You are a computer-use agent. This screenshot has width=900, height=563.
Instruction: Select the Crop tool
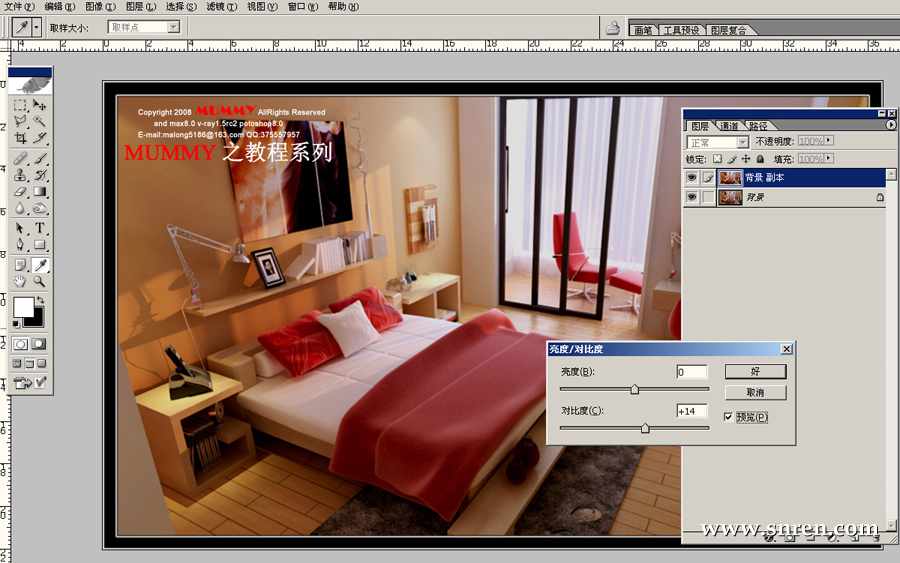[x=21, y=138]
